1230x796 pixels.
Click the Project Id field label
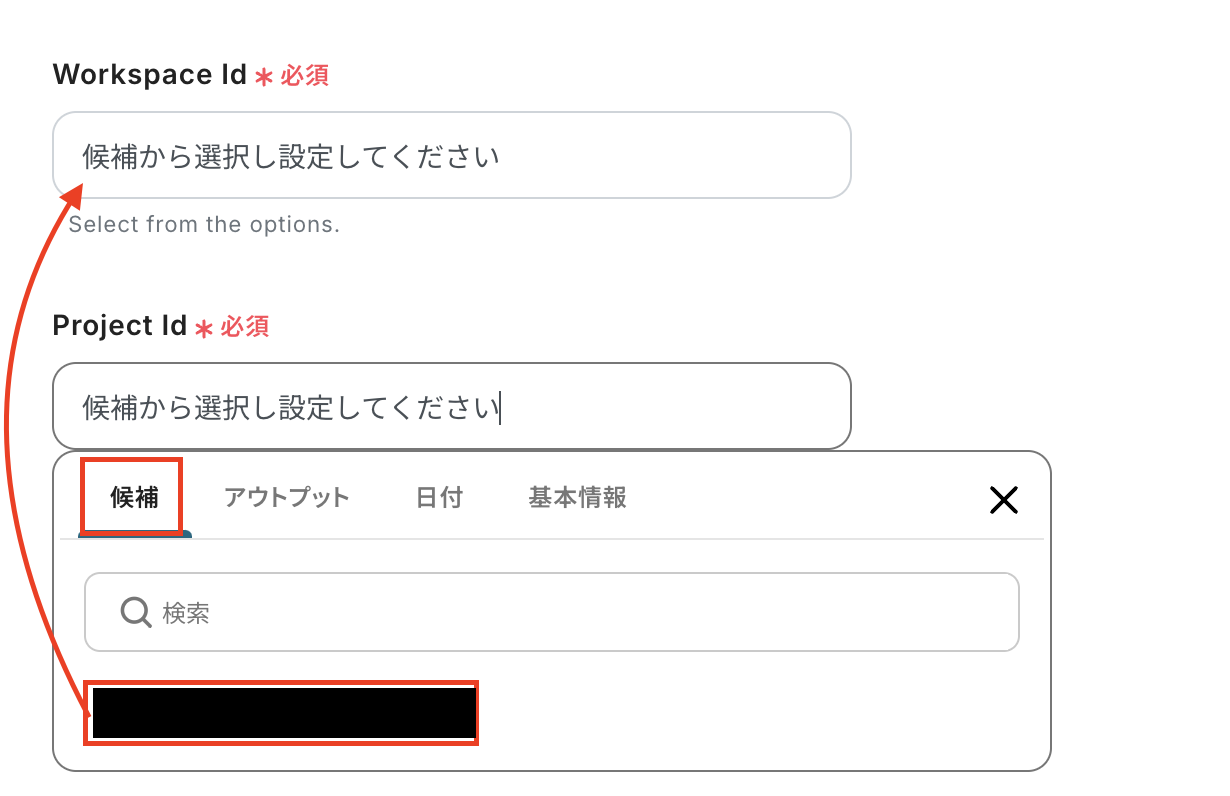tap(120, 326)
